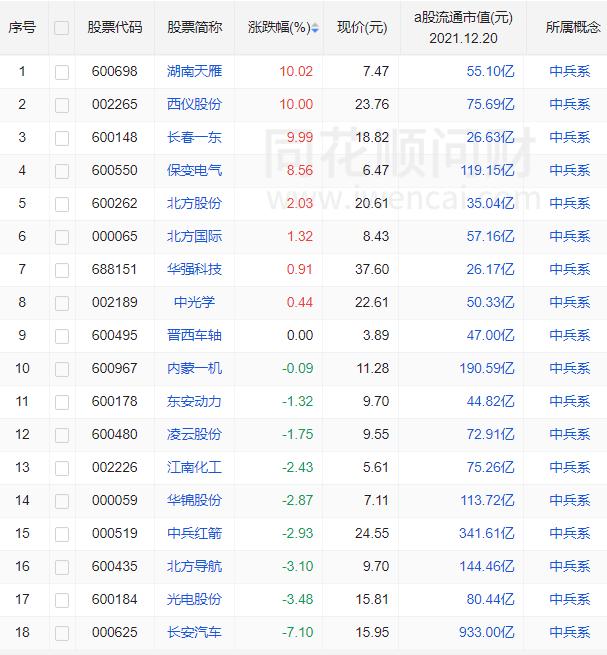Open stock link 凌云股份
Viewport: 607px width, 655px height.
194,434
